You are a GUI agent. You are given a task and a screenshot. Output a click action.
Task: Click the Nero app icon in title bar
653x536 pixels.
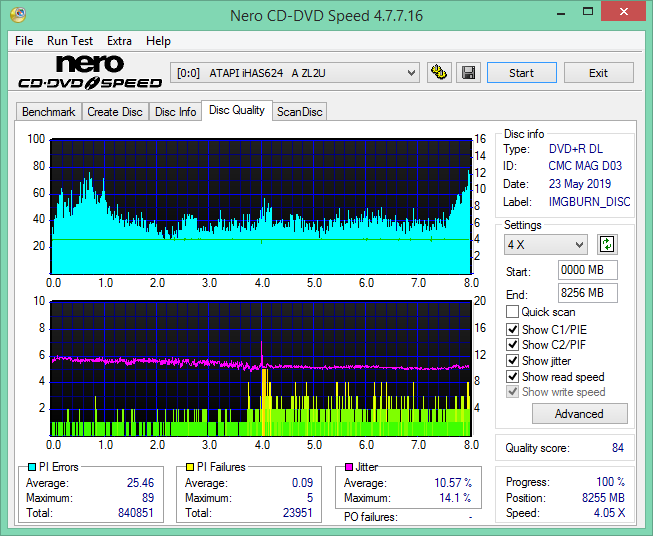pyautogui.click(x=18, y=15)
